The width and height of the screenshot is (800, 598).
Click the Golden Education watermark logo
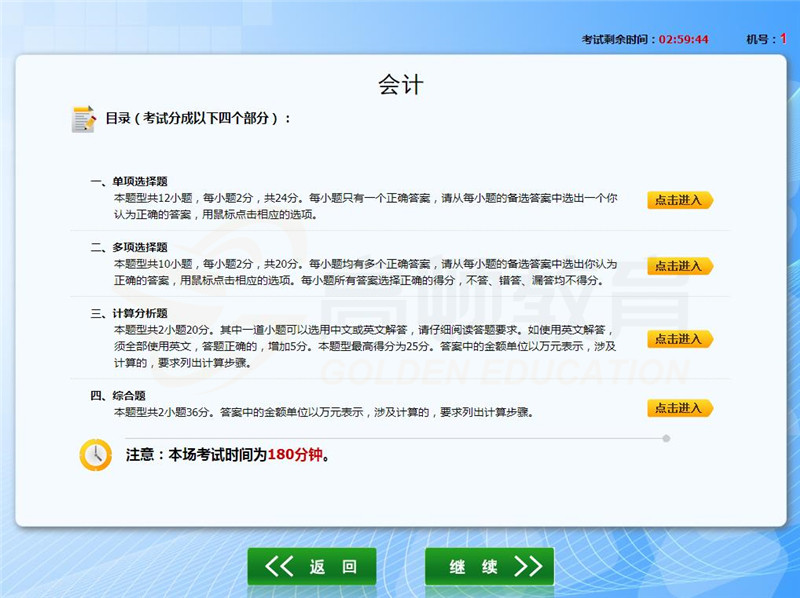coord(450,310)
